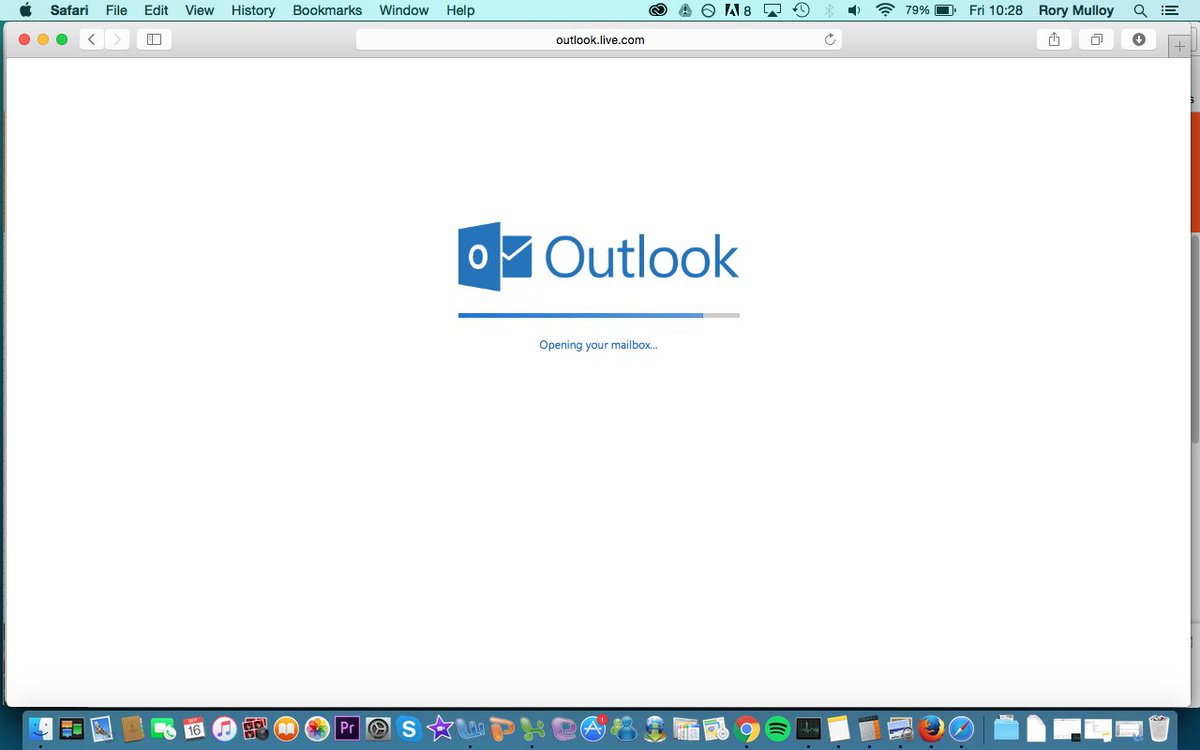
Task: Open iMovie in the Dock
Action: point(438,728)
